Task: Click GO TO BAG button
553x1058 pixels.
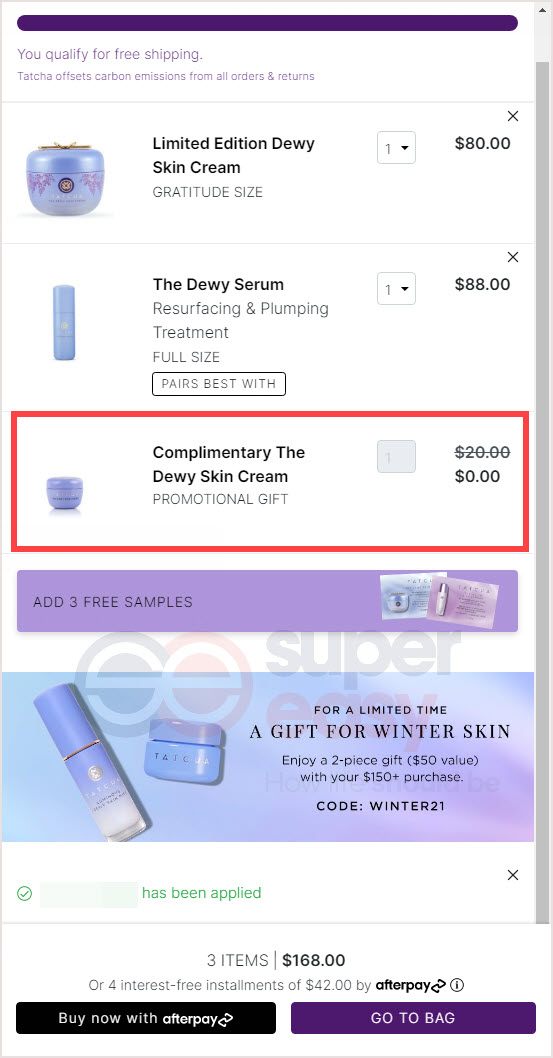Action: 413,1018
